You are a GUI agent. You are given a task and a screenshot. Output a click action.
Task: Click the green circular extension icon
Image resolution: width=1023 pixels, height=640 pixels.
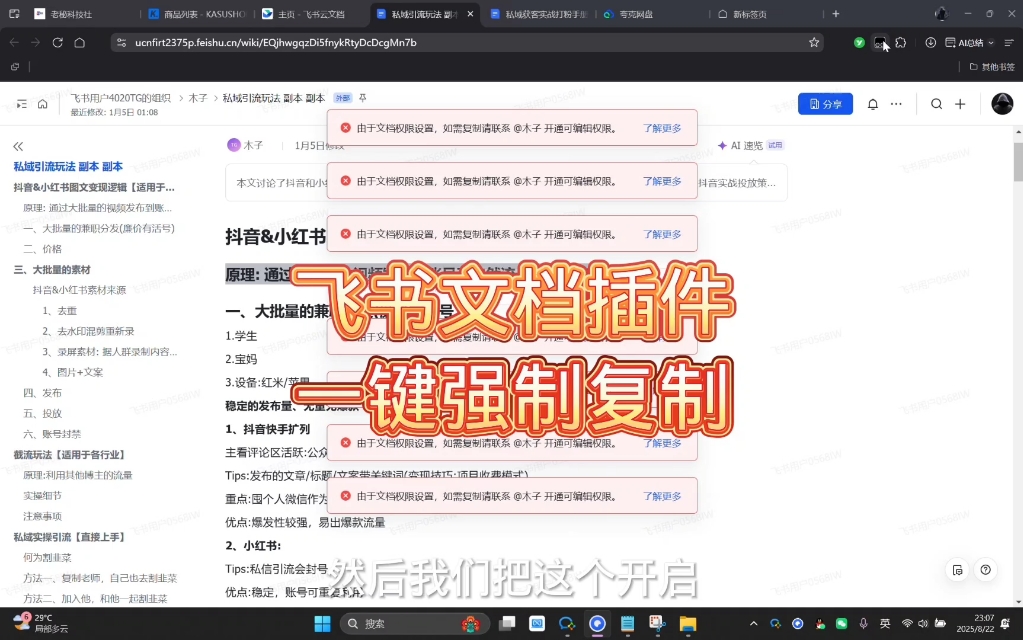click(859, 42)
